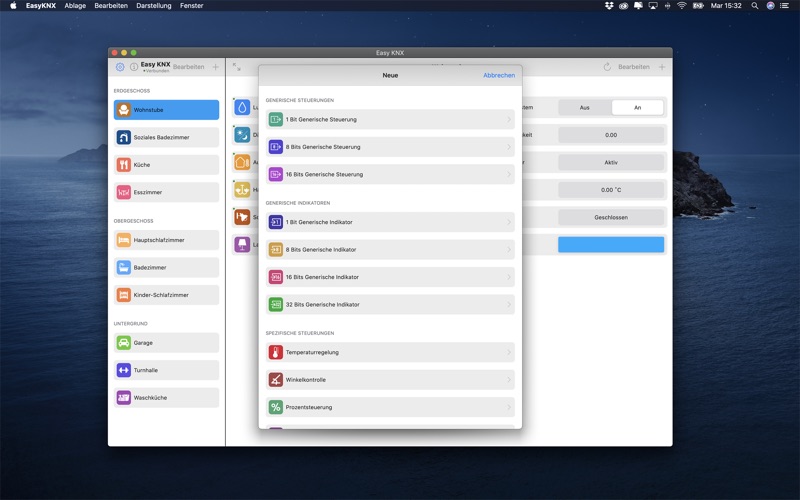Click the Kinder-Schlafzimmer crib icon
This screenshot has width=800, height=500.
tap(123, 295)
